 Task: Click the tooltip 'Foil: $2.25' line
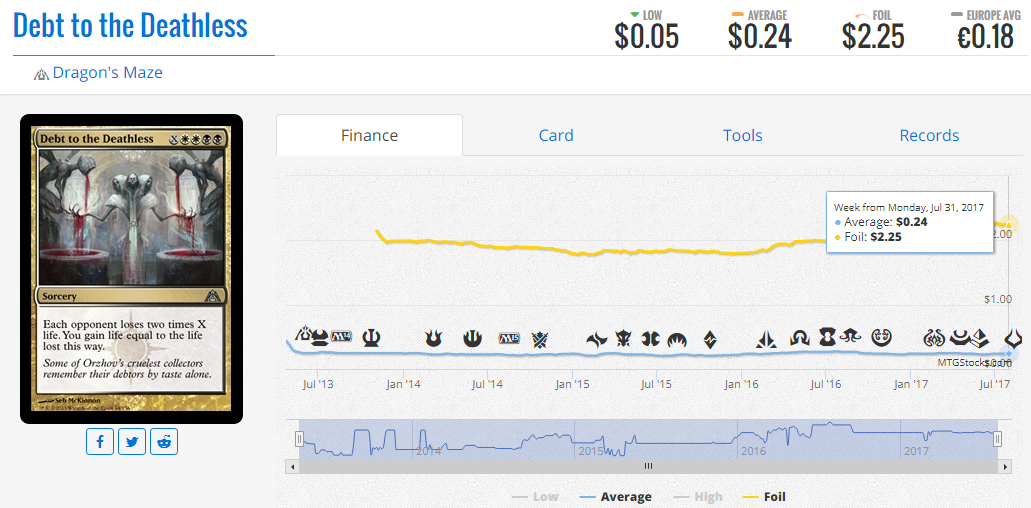click(868, 237)
